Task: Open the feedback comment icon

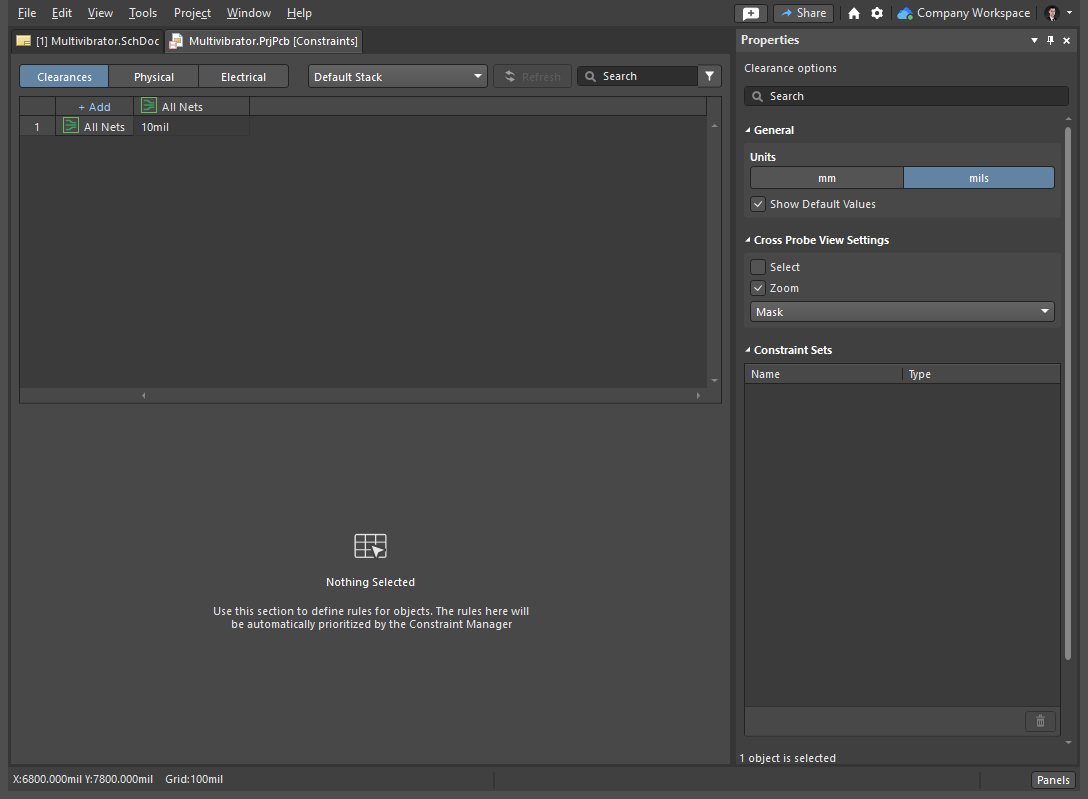Action: click(751, 13)
